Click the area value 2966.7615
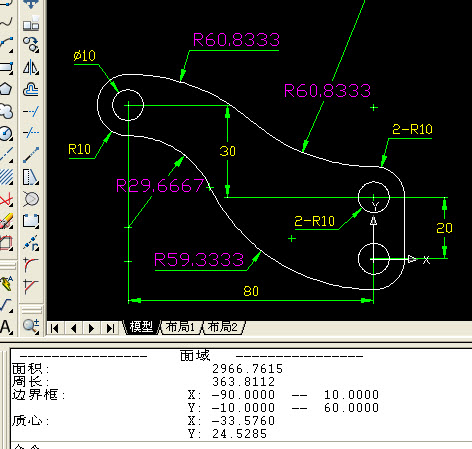The image size is (472, 449). [247, 369]
